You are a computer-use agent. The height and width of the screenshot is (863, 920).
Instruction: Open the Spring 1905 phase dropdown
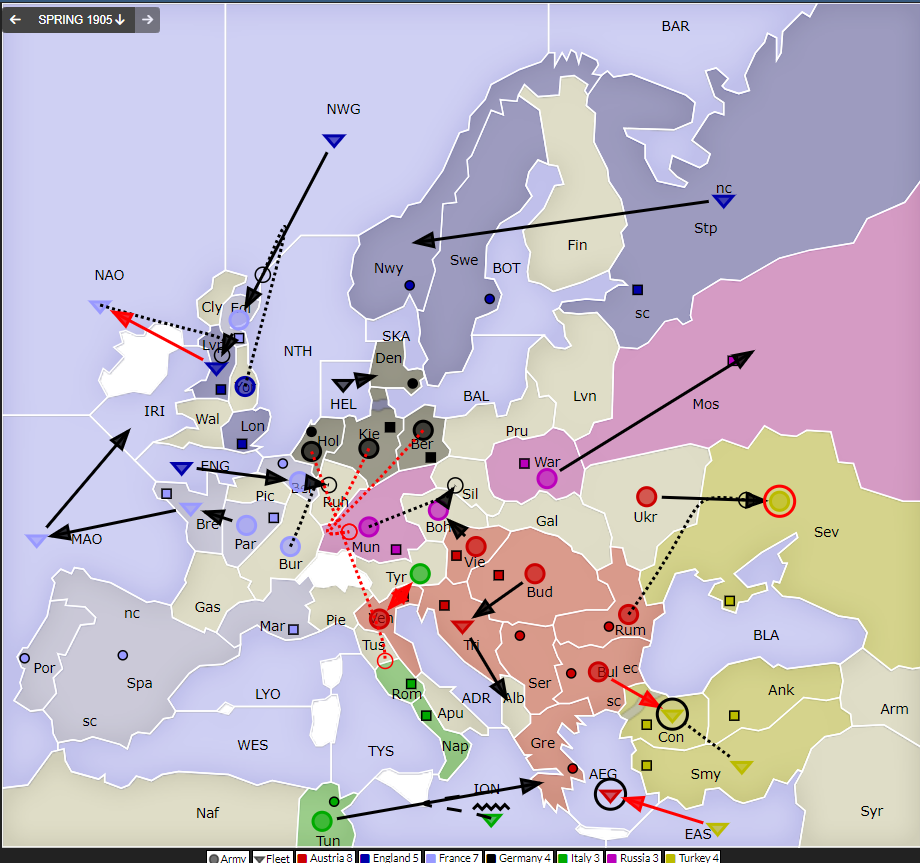81,20
